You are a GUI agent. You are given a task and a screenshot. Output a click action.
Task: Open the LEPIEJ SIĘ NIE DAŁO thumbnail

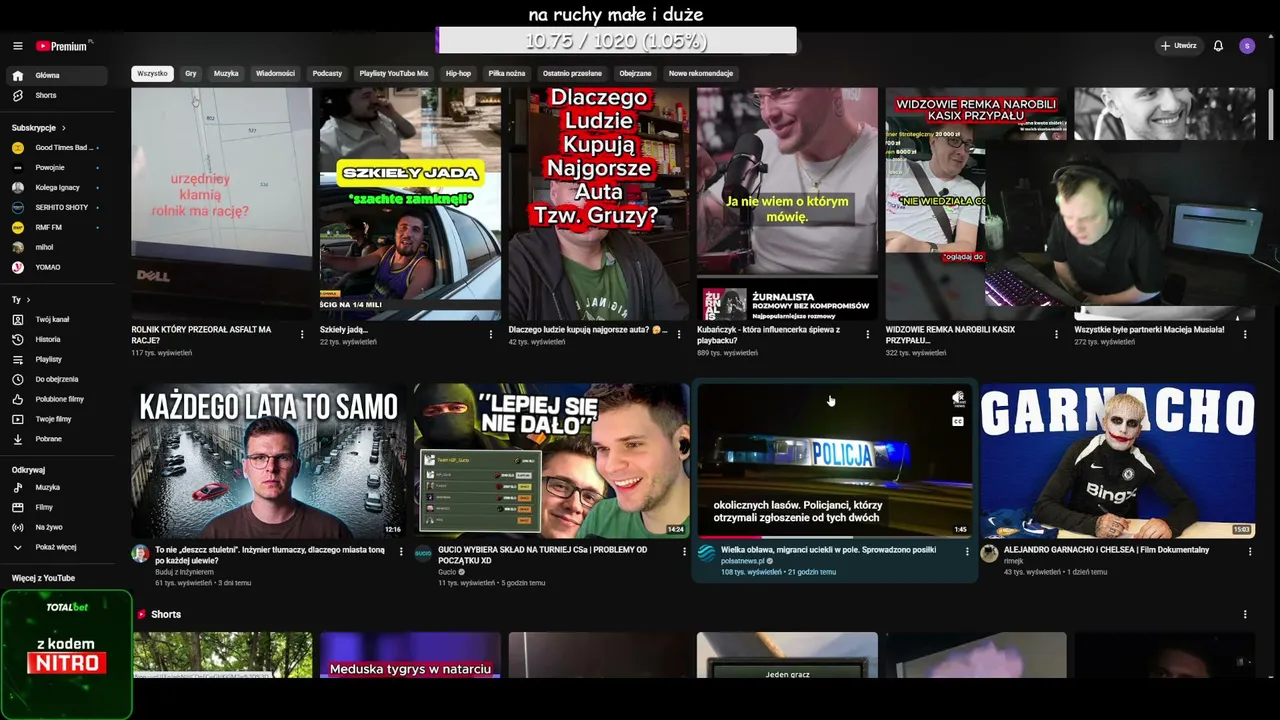[x=551, y=461]
